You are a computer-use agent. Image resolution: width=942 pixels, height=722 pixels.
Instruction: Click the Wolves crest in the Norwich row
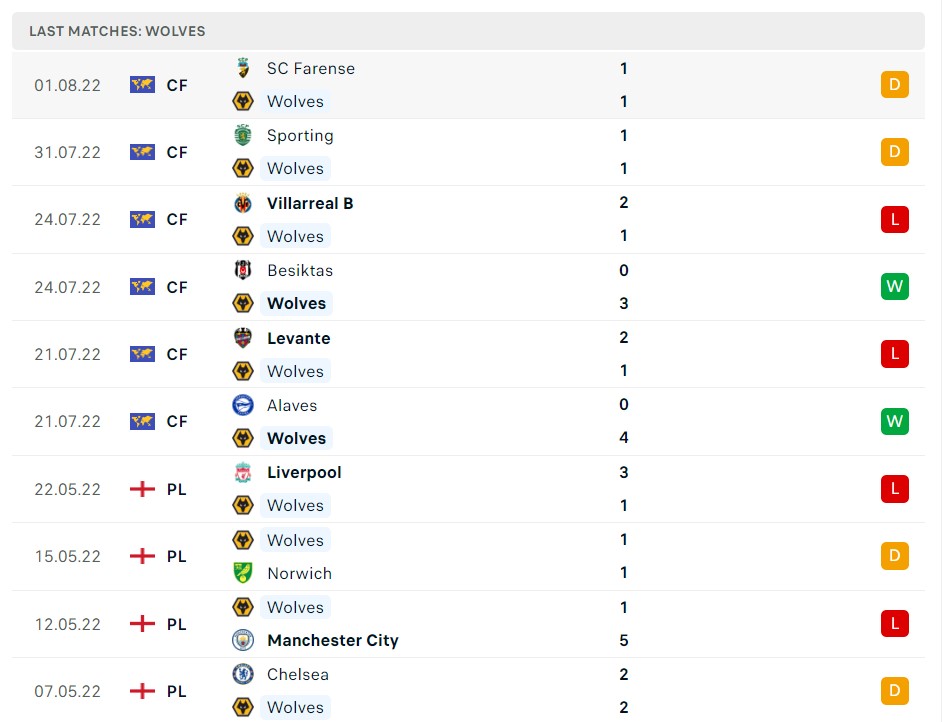tap(242, 540)
